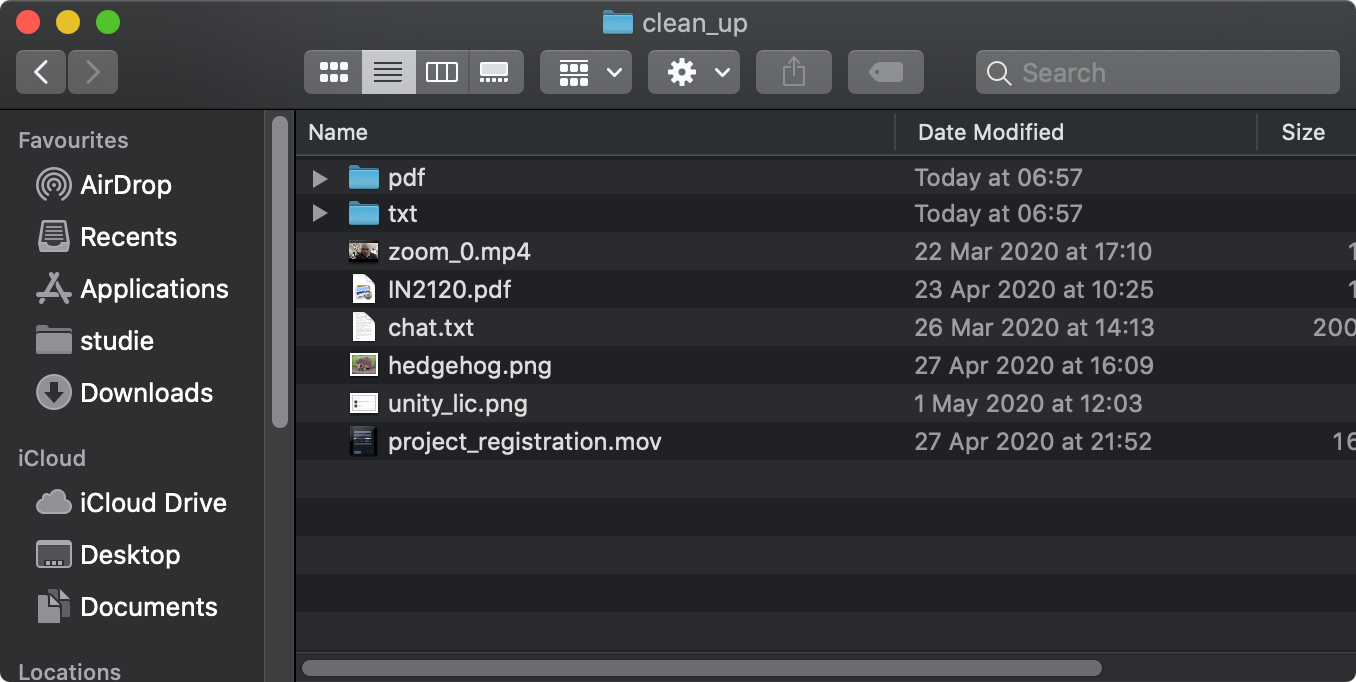1356x682 pixels.
Task: Open Applications in the sidebar
Action: click(x=132, y=289)
